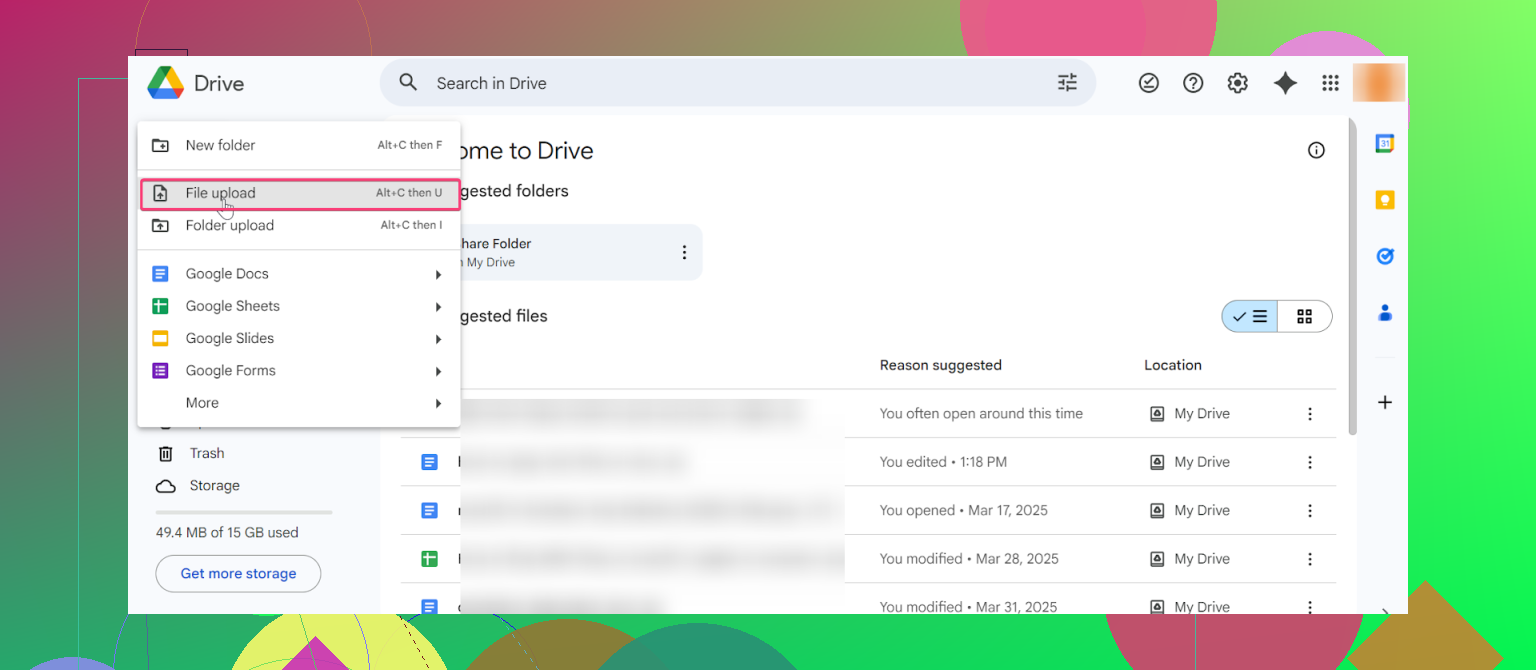Launch the Gemini sparkle icon

[1285, 83]
